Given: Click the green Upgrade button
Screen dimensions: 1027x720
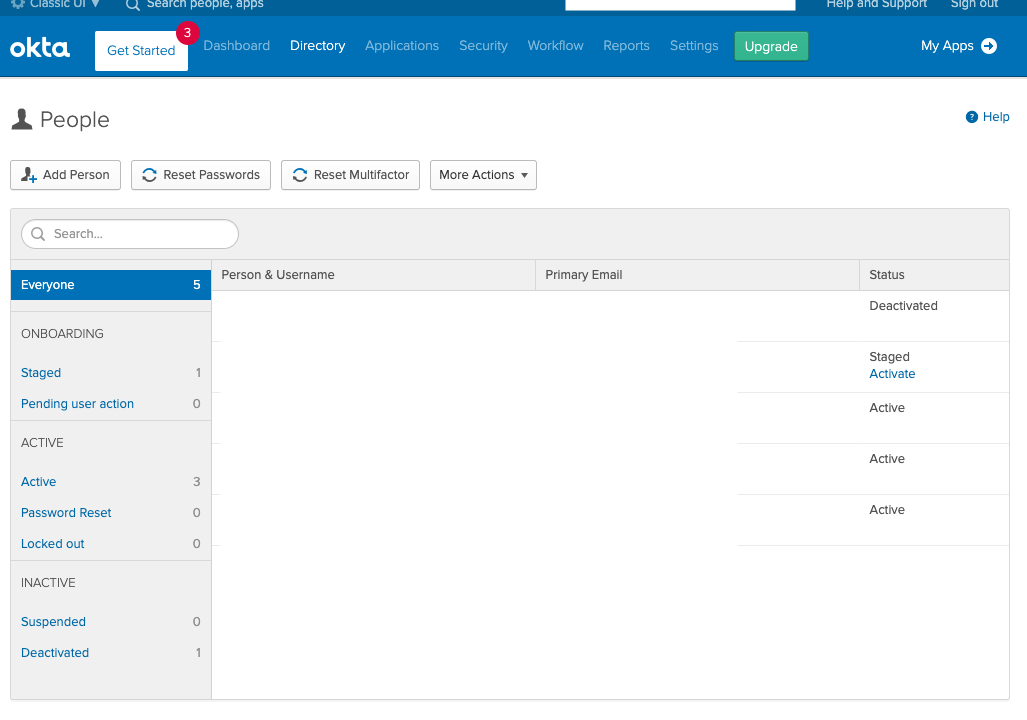Looking at the screenshot, I should point(771,47).
